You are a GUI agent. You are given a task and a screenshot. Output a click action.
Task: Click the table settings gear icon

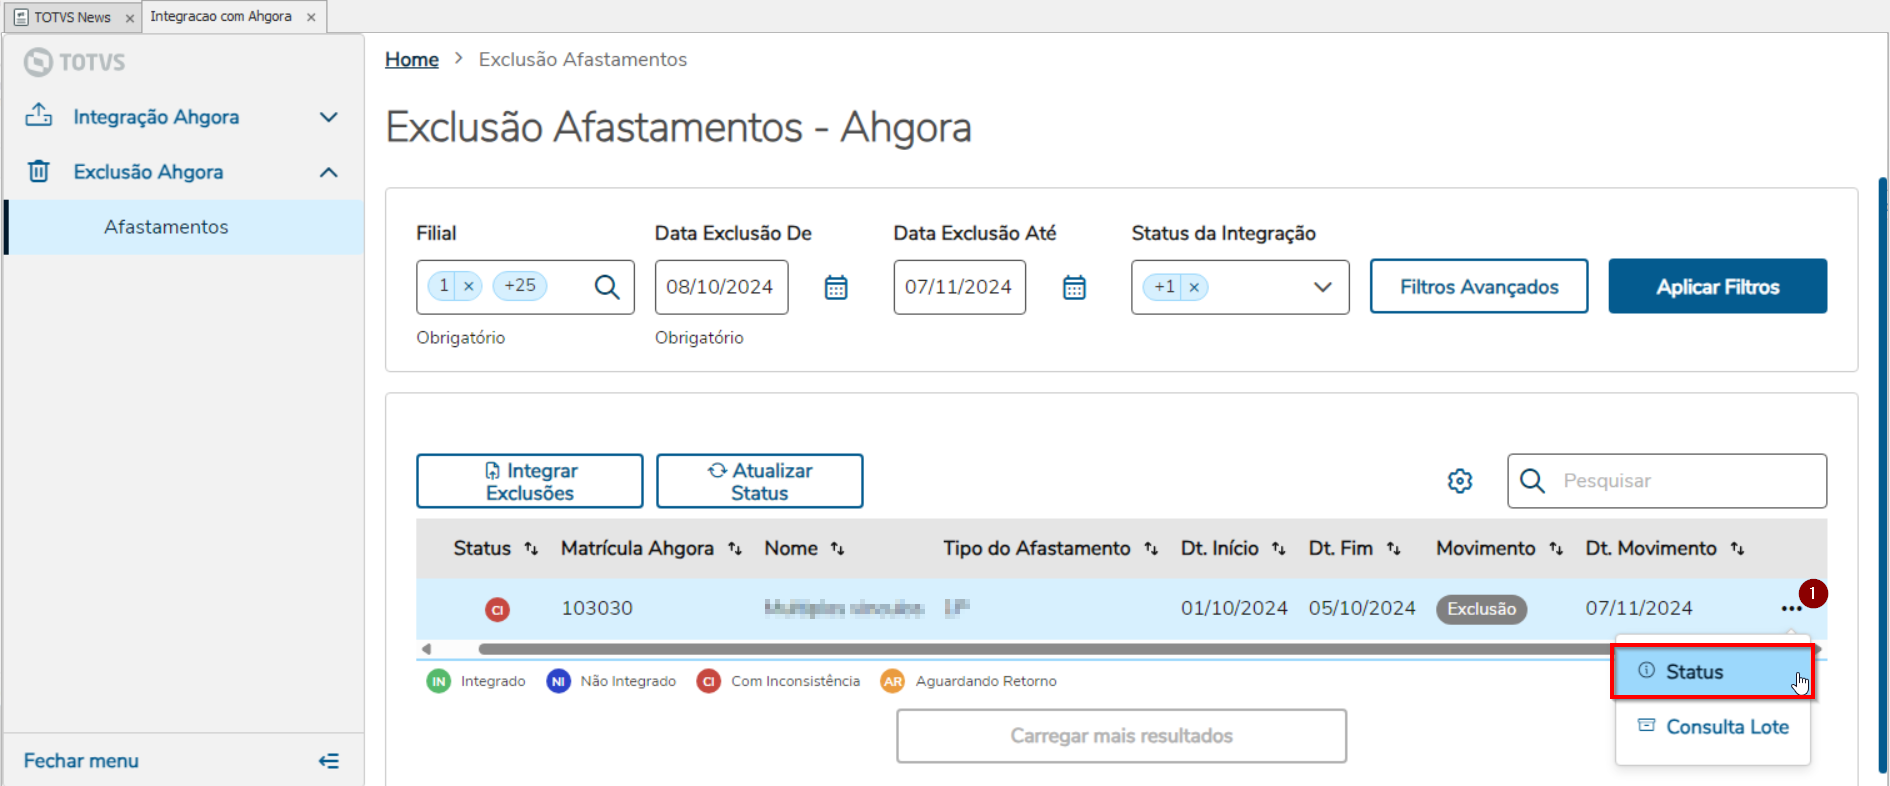pos(1460,481)
